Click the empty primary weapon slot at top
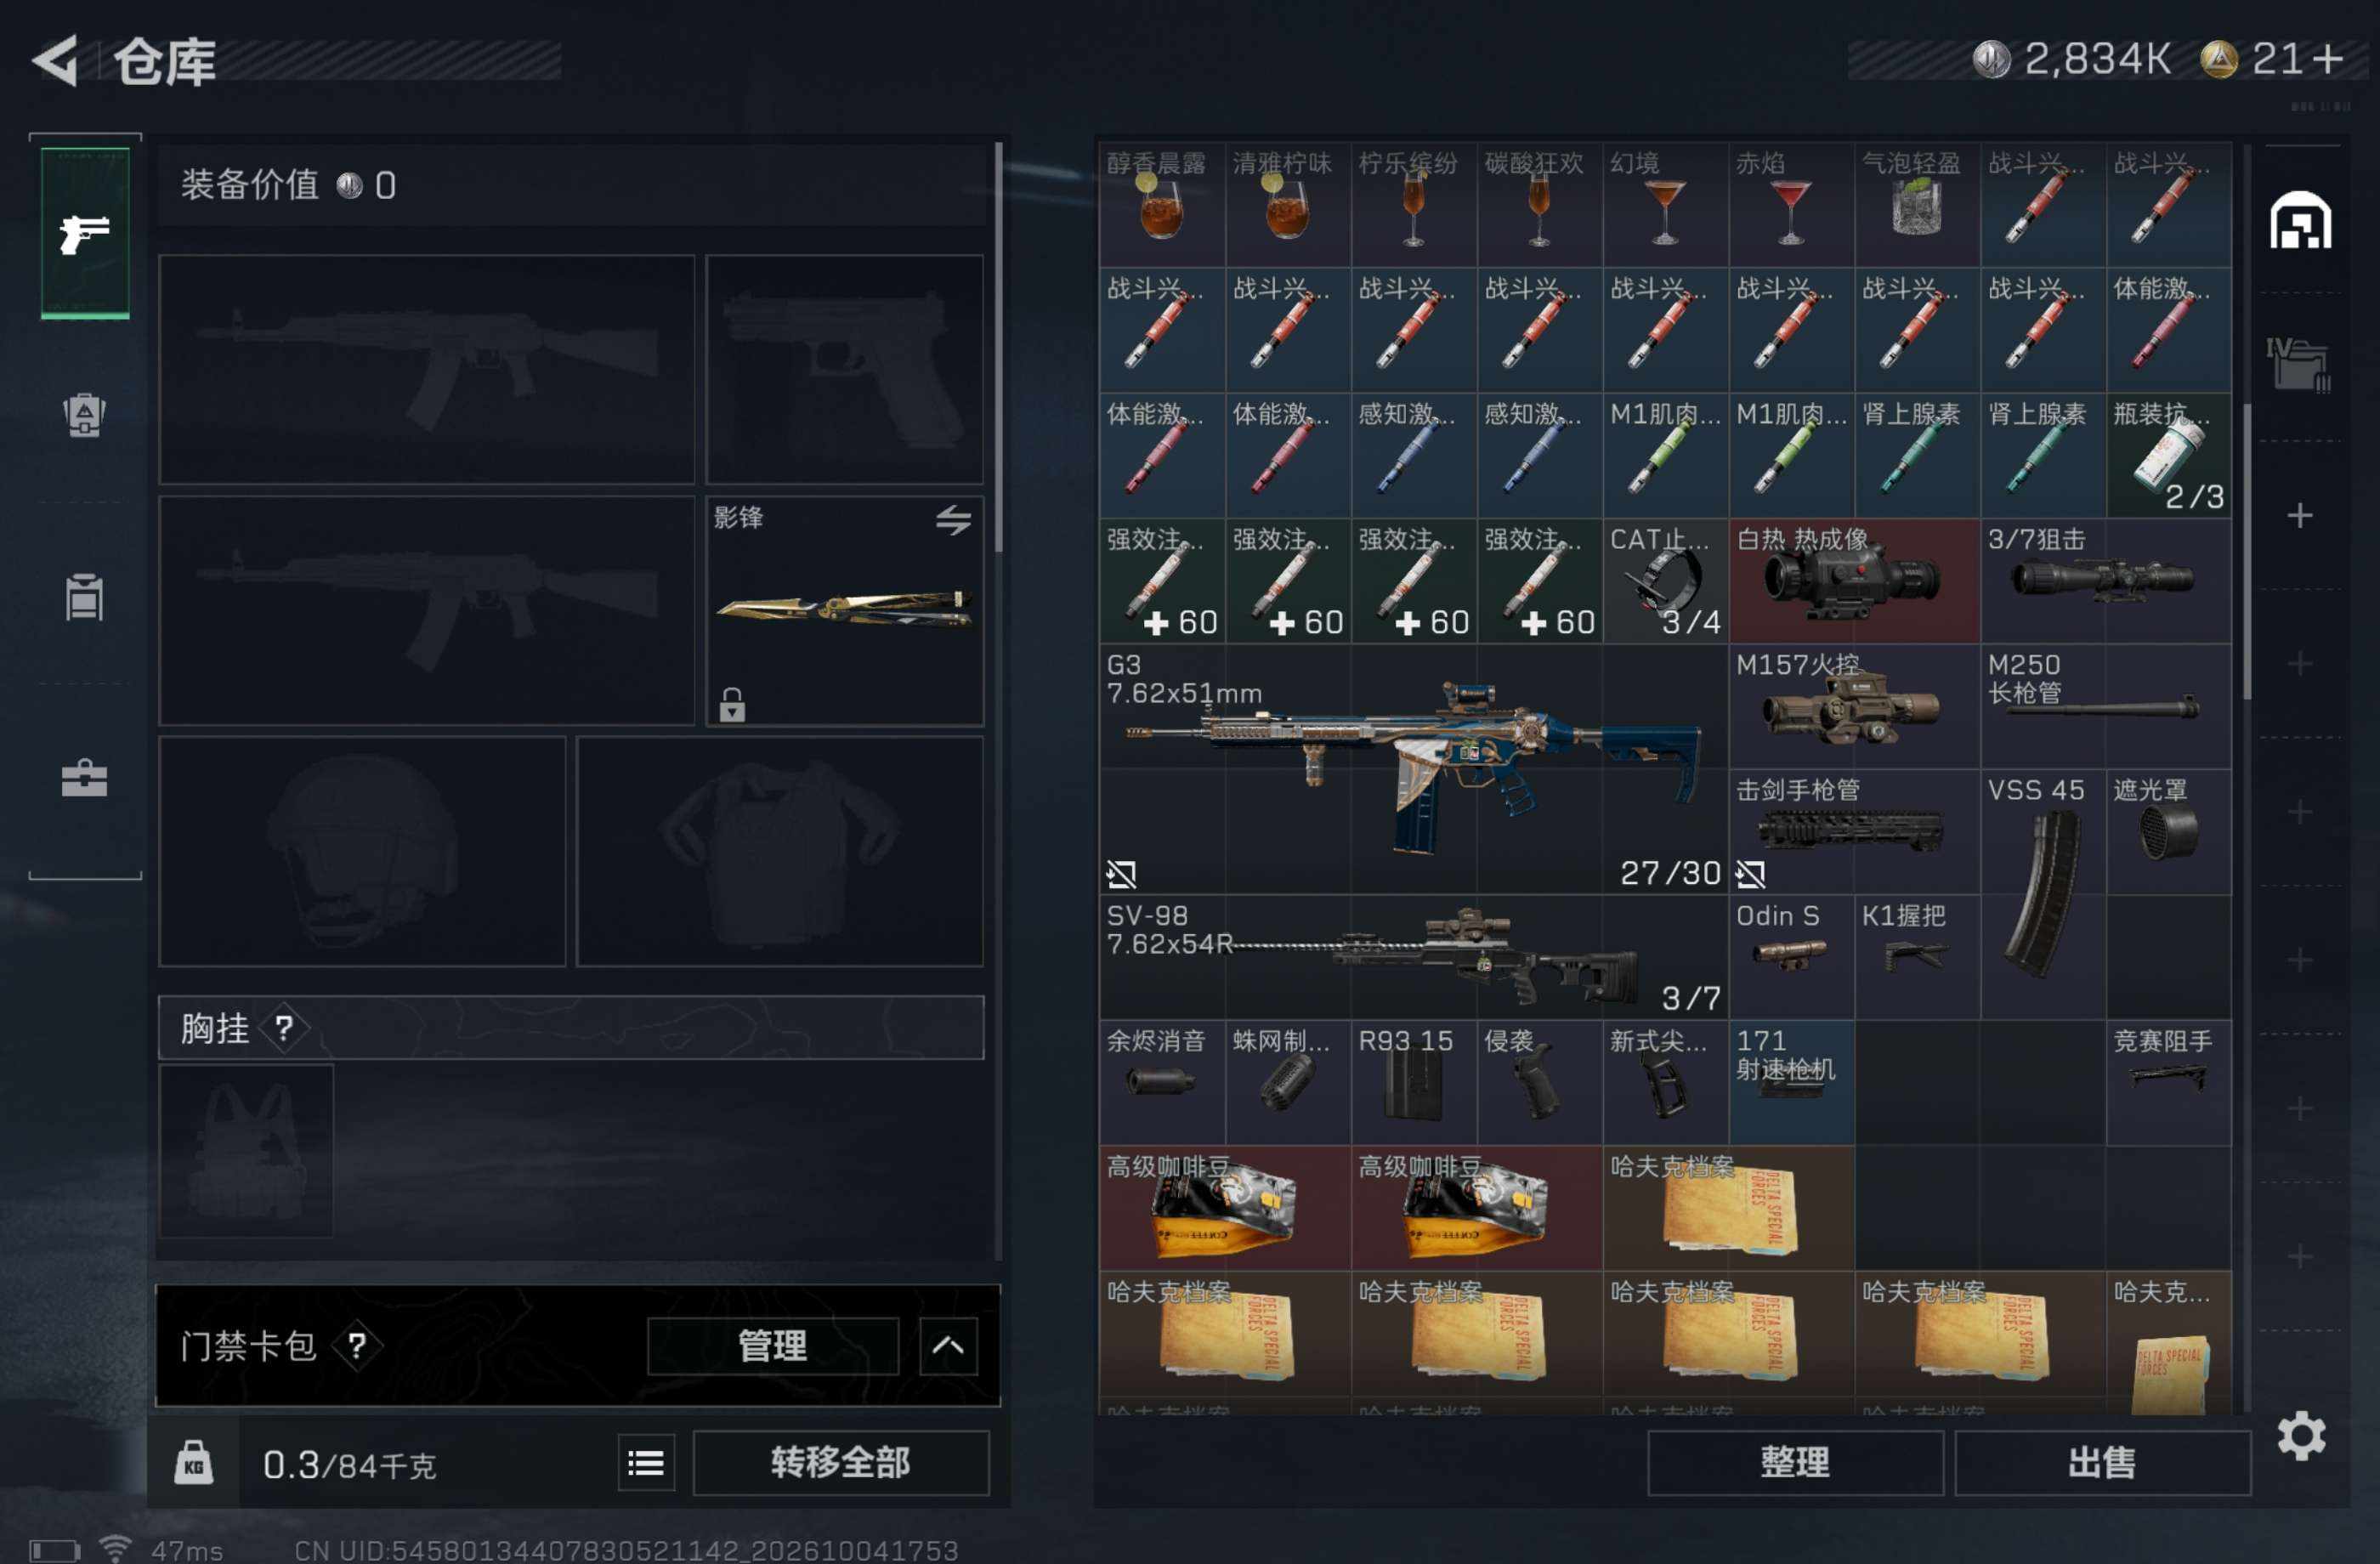This screenshot has width=2380, height=1564. [427, 369]
